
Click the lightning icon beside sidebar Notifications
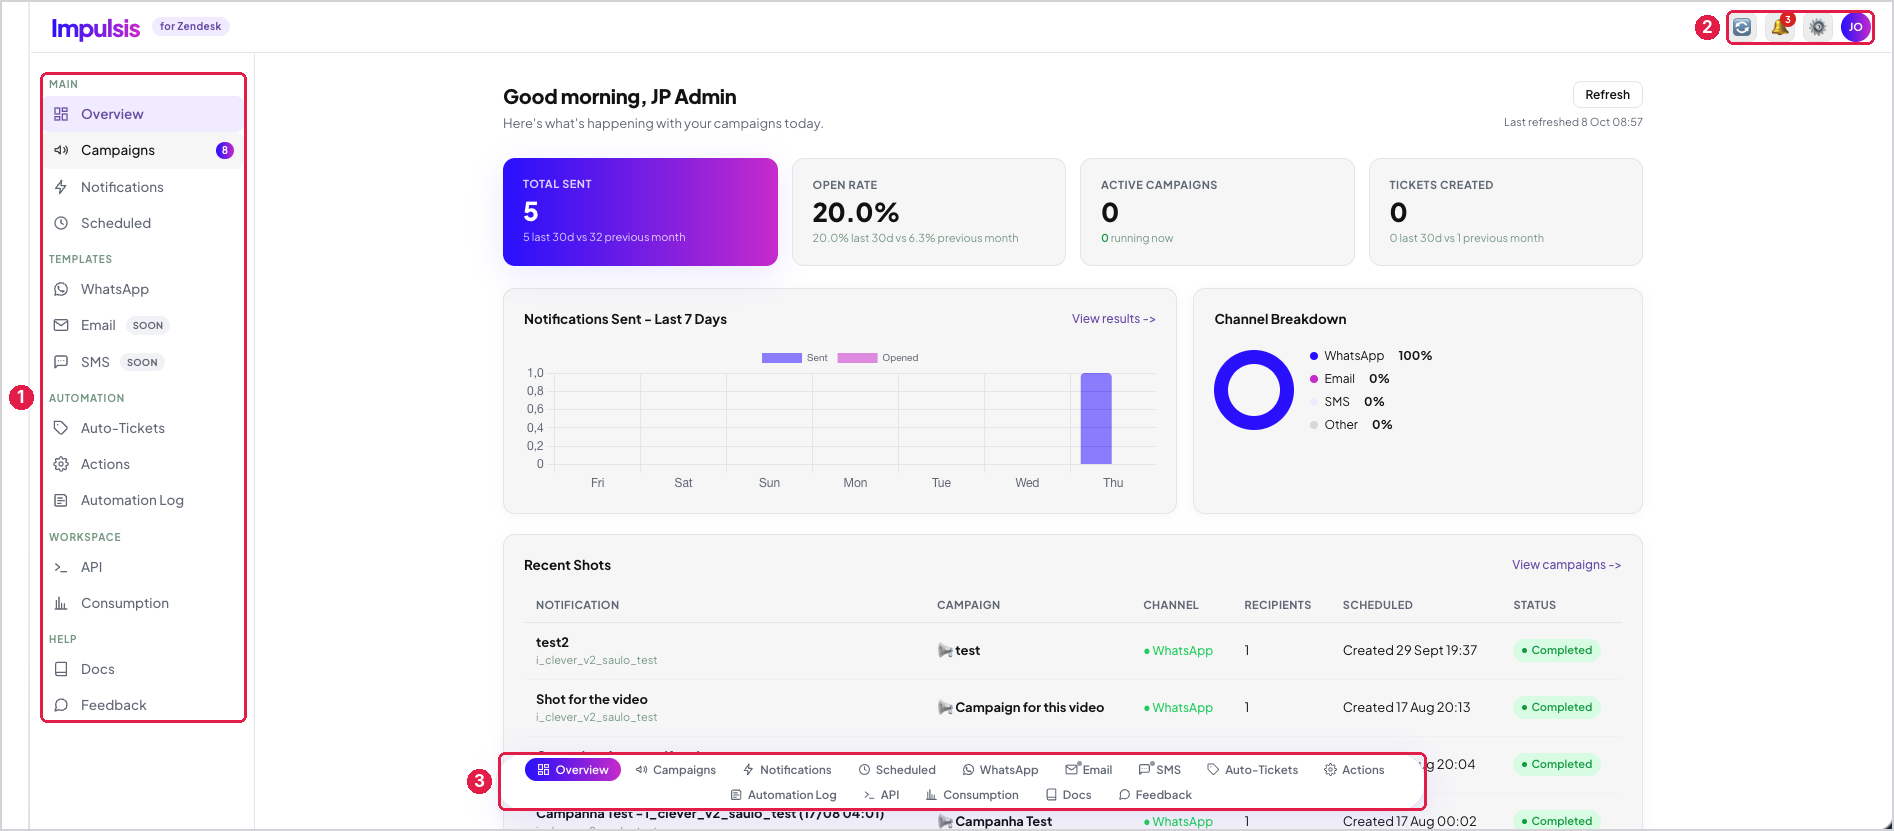pos(61,187)
